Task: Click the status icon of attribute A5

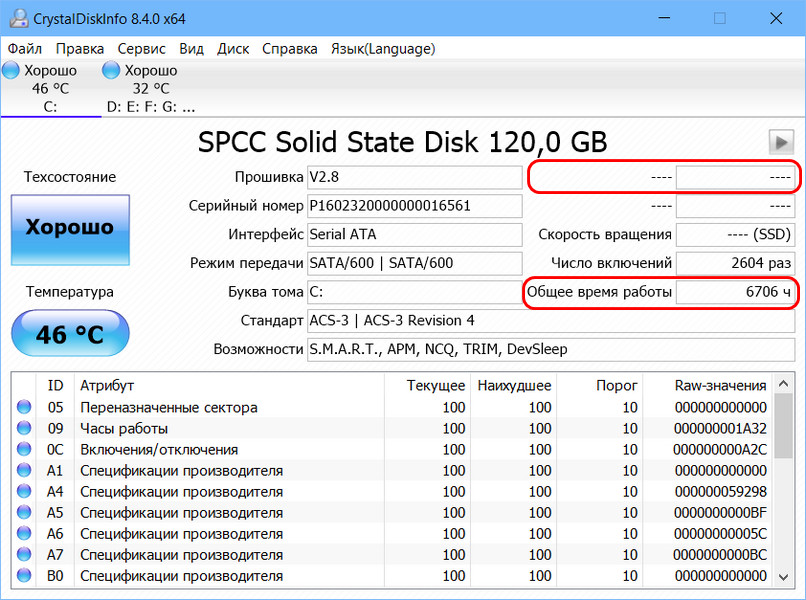Action: pos(24,513)
